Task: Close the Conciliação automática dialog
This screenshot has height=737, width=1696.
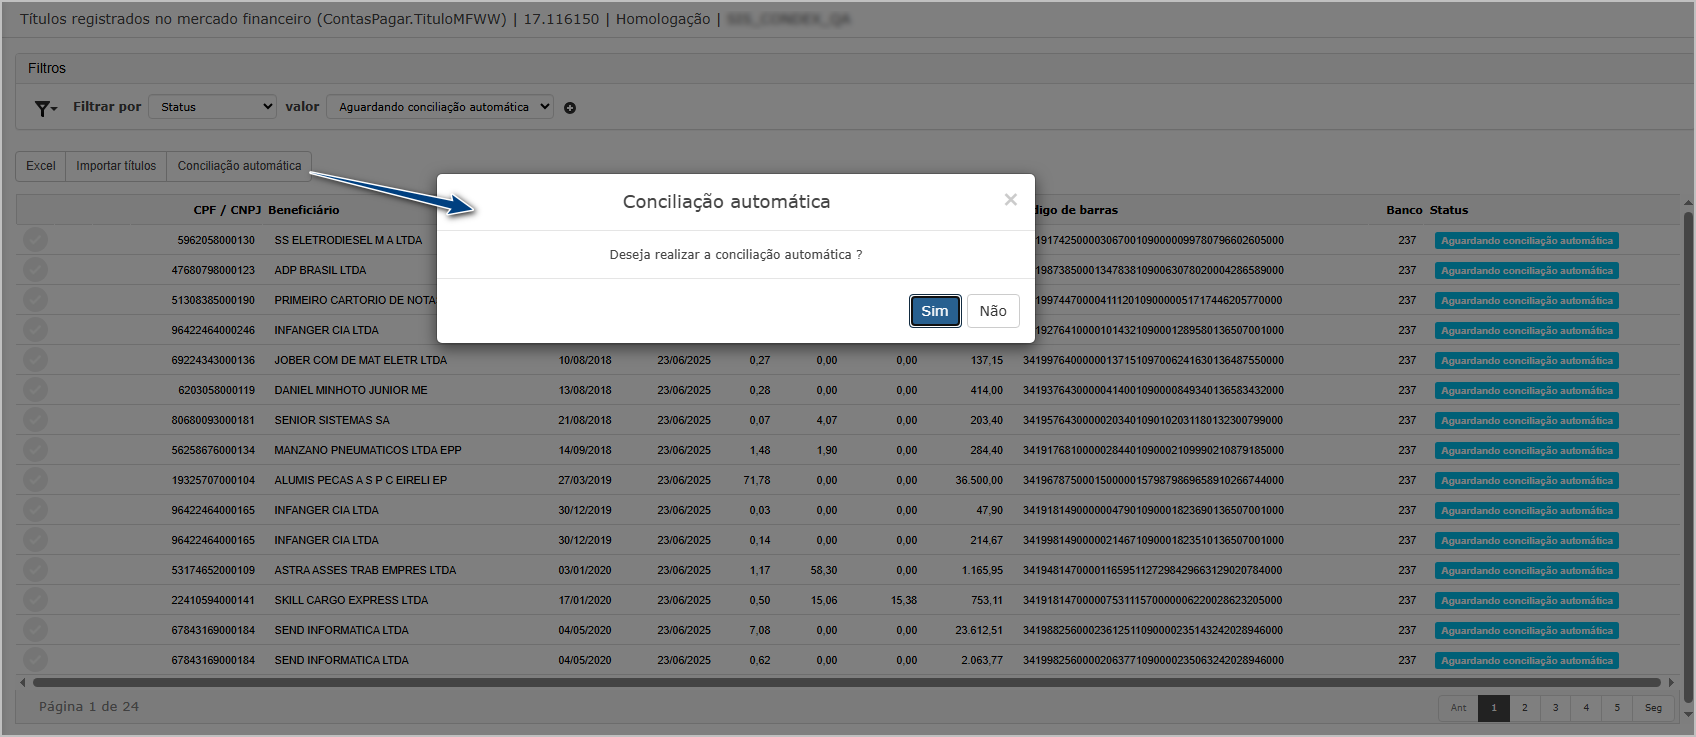Action: [1011, 200]
